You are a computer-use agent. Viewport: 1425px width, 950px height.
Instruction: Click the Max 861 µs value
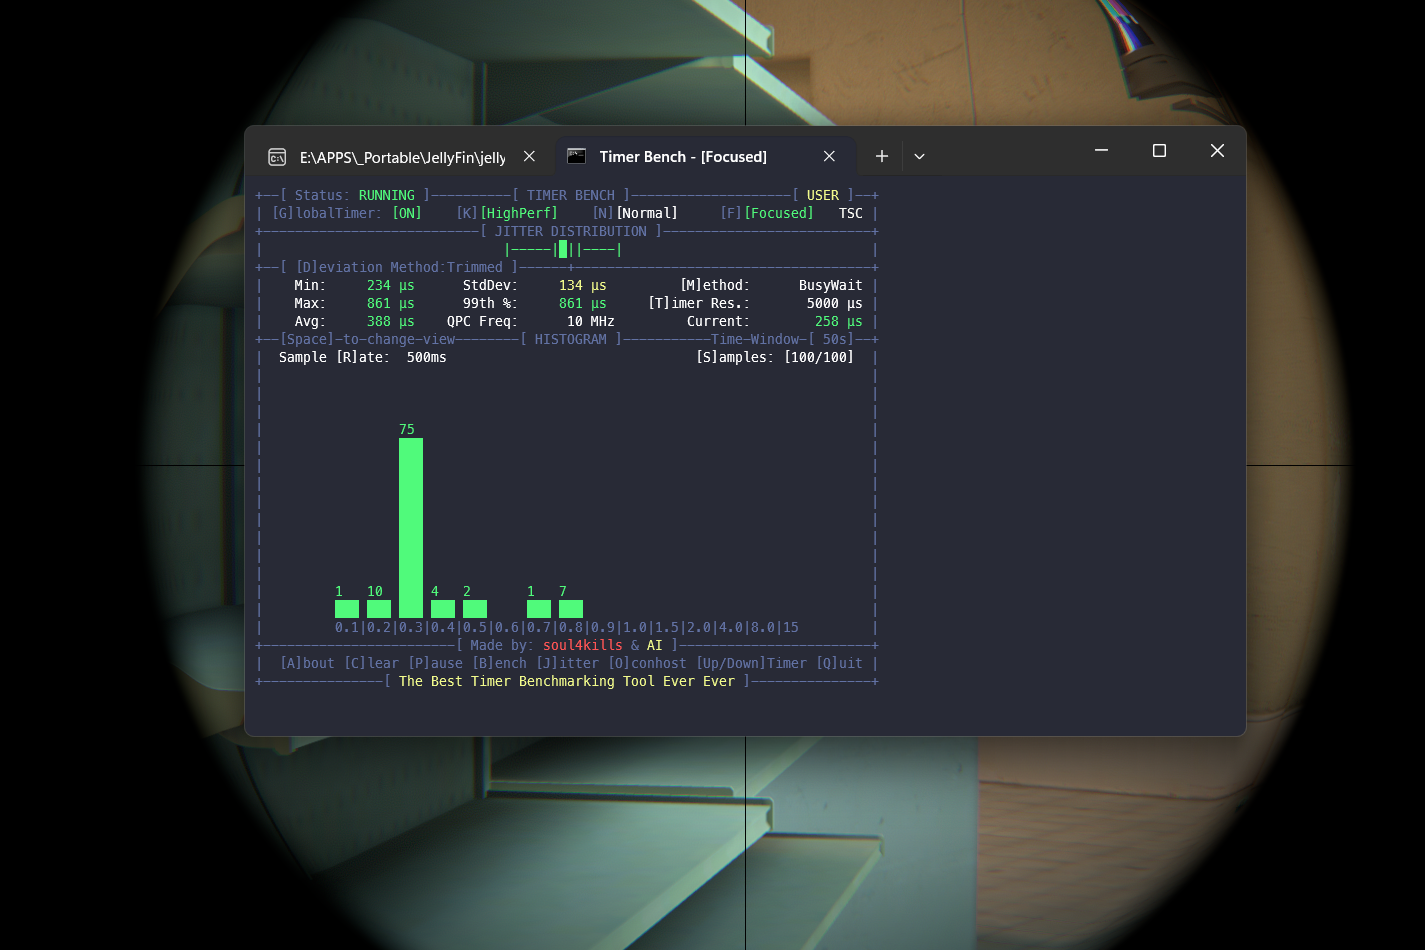click(x=391, y=303)
